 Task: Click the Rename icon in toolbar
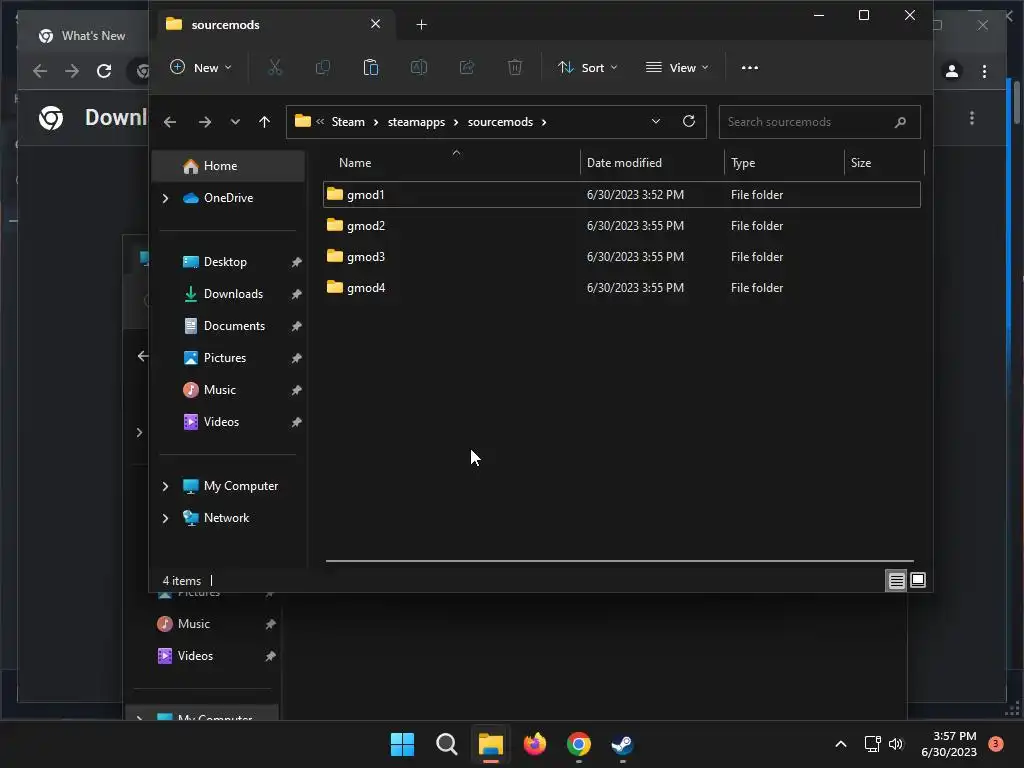(x=419, y=67)
